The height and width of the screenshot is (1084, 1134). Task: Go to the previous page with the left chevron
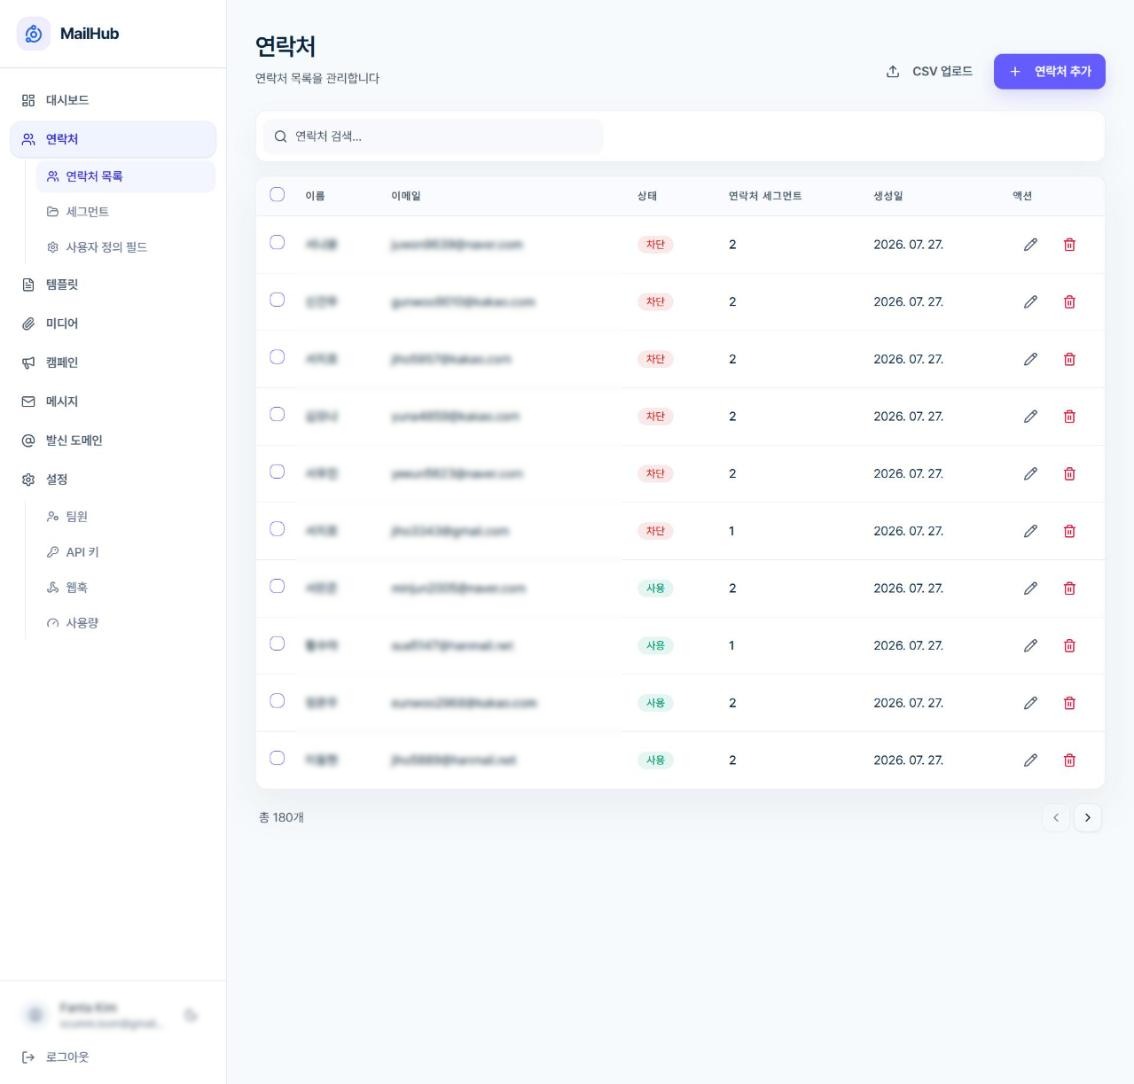(1055, 818)
